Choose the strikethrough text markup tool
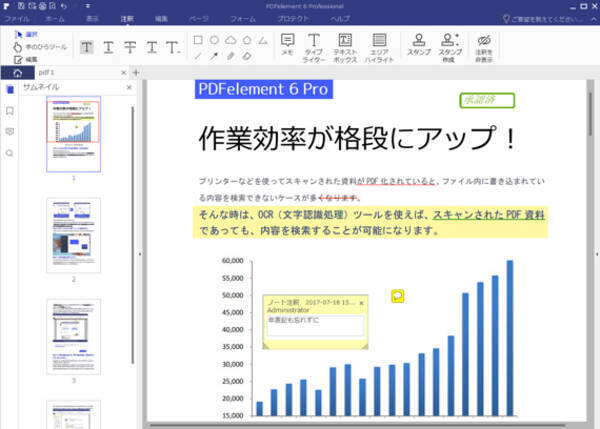This screenshot has height=429, width=600. (131, 46)
